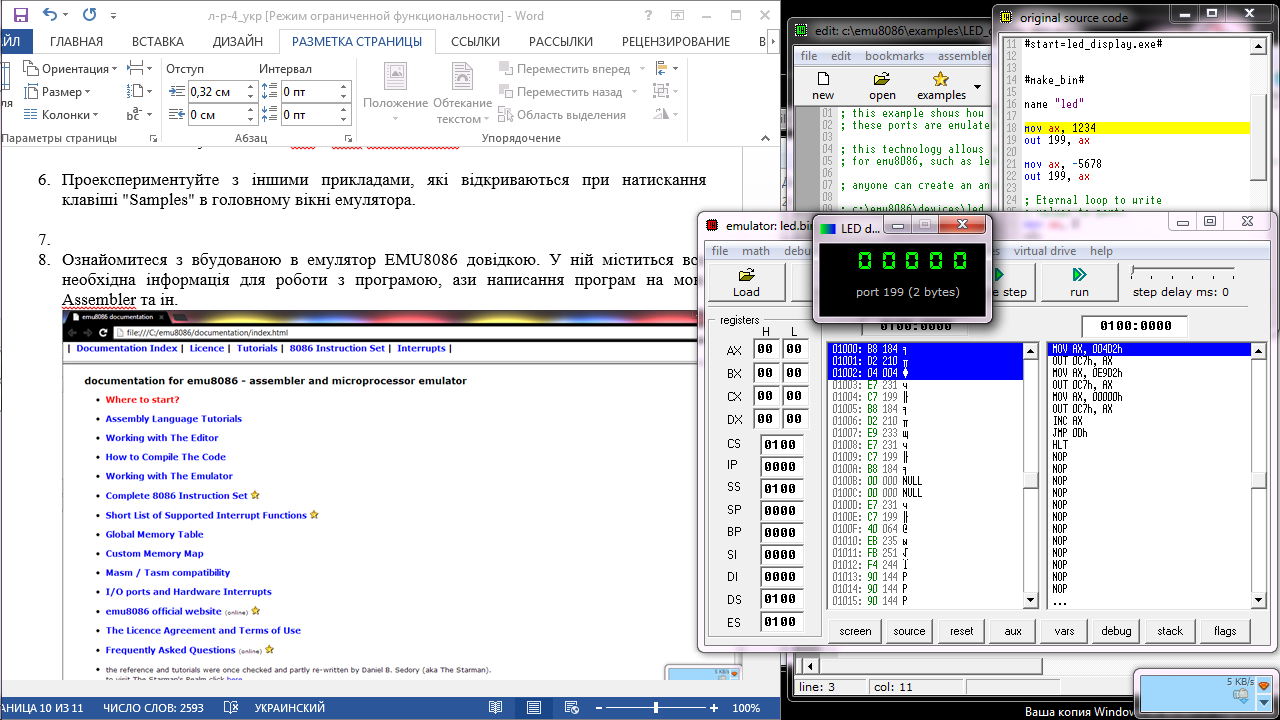Open help menu in emulator

coord(1101,251)
